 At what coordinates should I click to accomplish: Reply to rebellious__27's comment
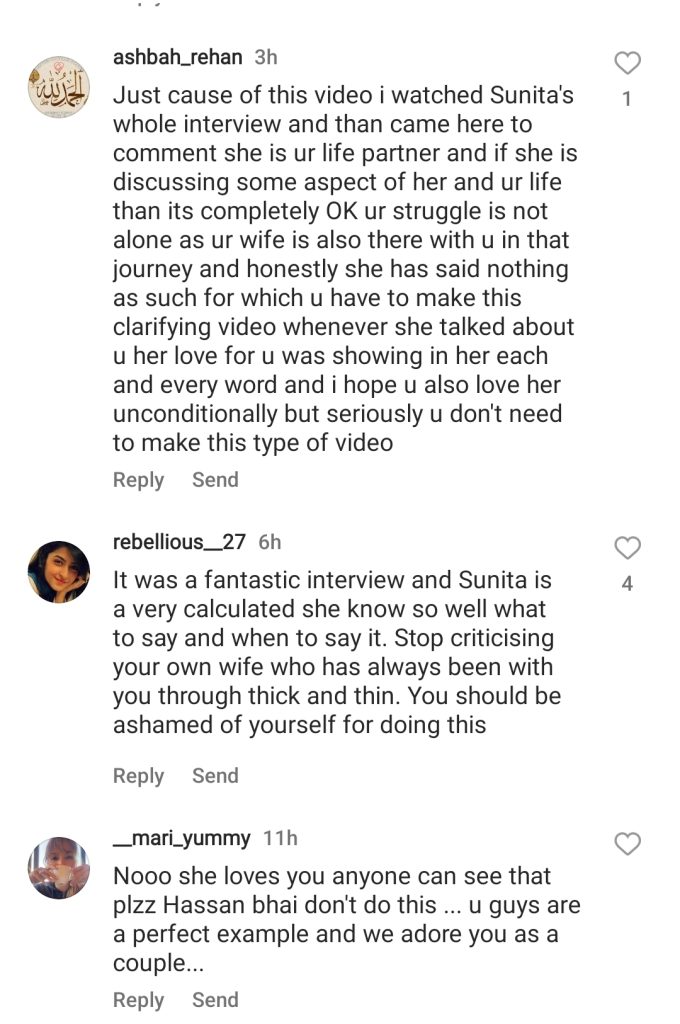pos(138,776)
